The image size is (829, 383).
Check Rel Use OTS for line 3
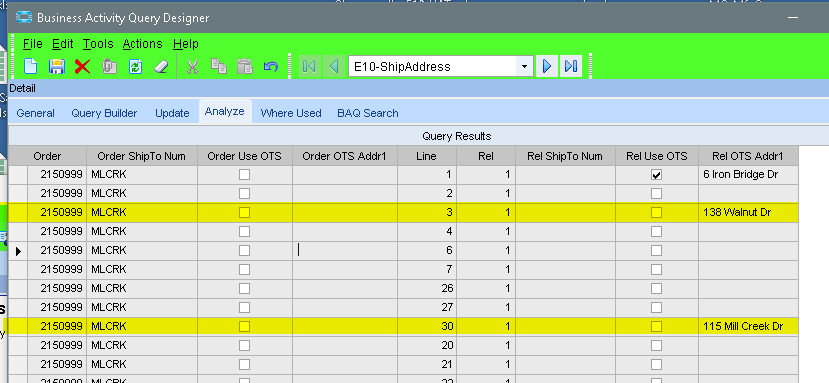pyautogui.click(x=657, y=213)
